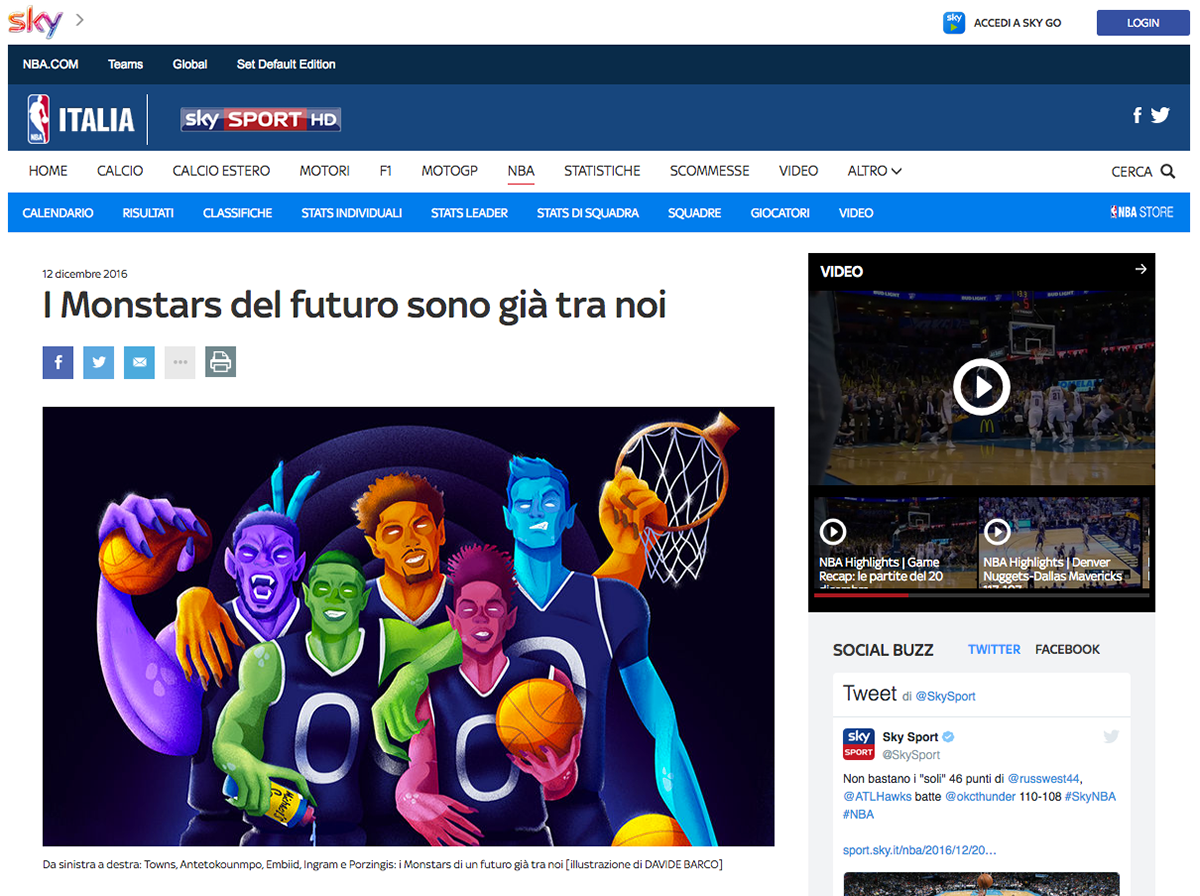Switch Social Buzz to FACEBOOK tab
Screen dimensions: 1200x896
(1067, 649)
